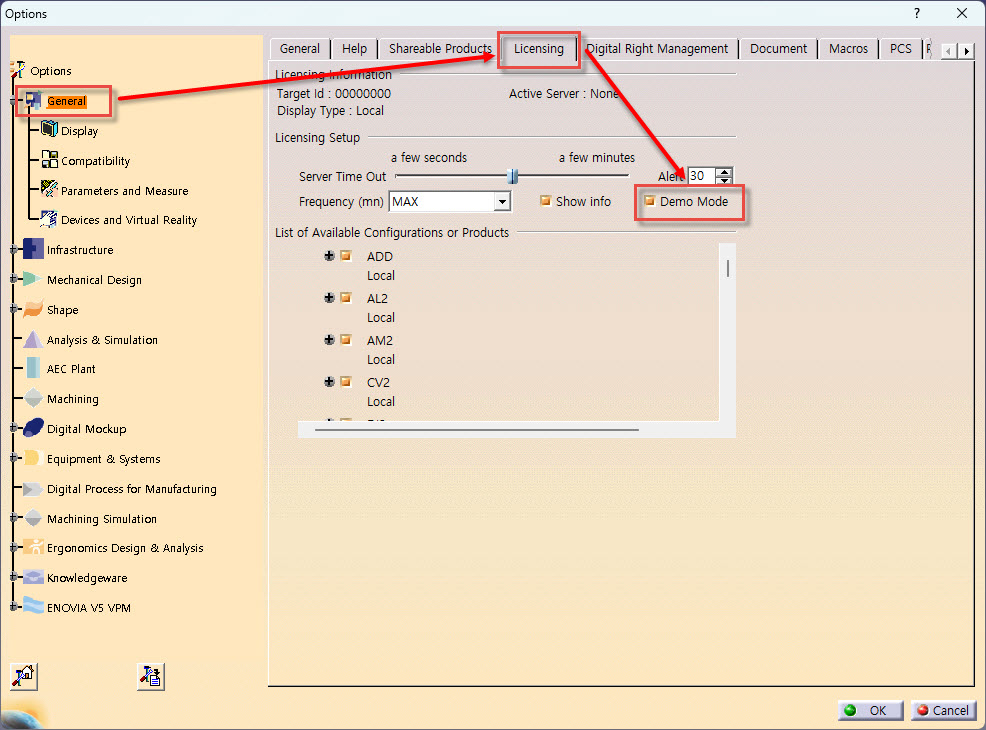Click the Equipment & Systems icon
986x730 pixels.
[x=33, y=458]
